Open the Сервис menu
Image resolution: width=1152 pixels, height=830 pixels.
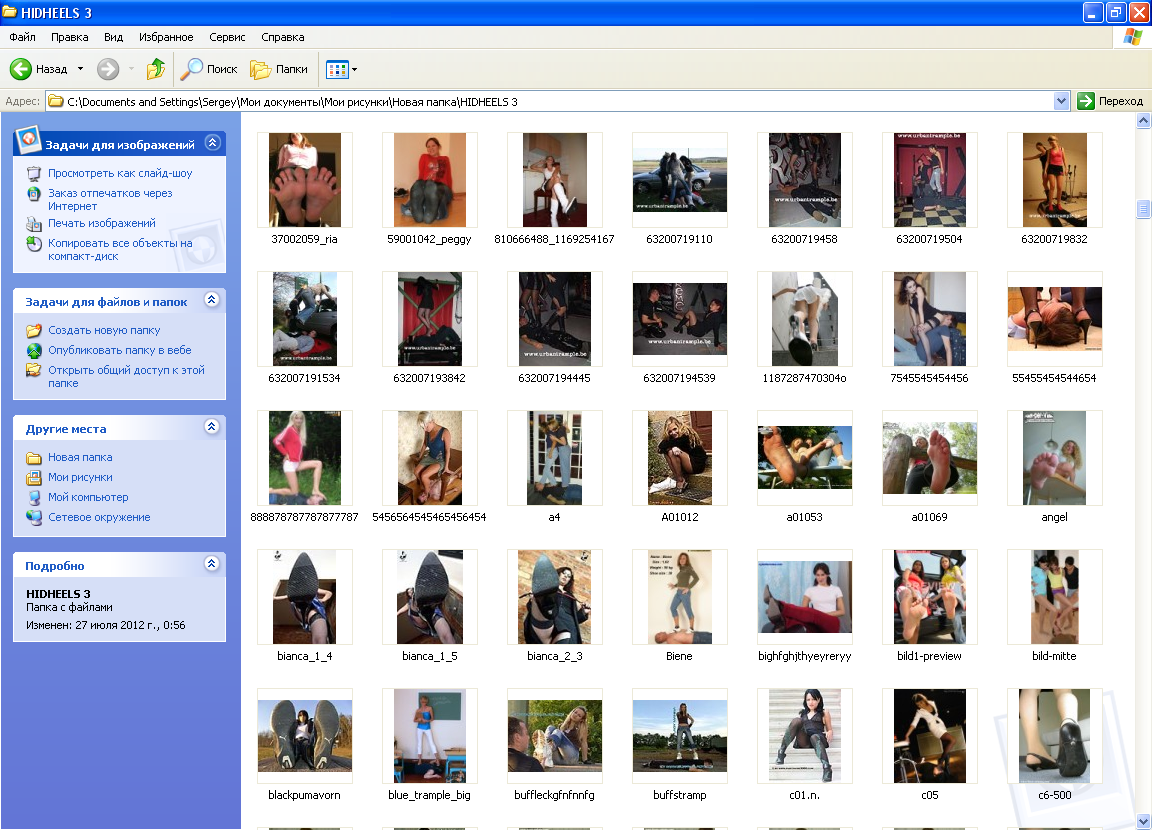227,37
